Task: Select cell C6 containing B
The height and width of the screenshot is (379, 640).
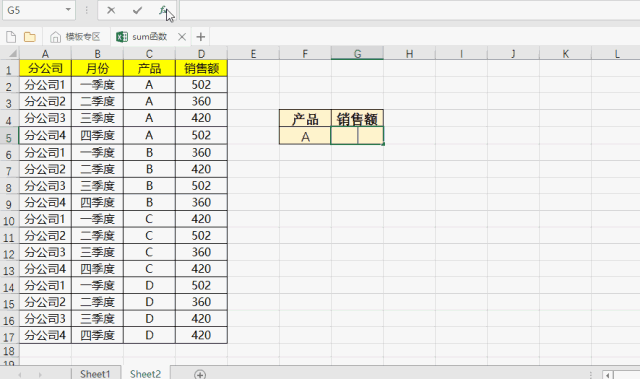Action: (149, 153)
